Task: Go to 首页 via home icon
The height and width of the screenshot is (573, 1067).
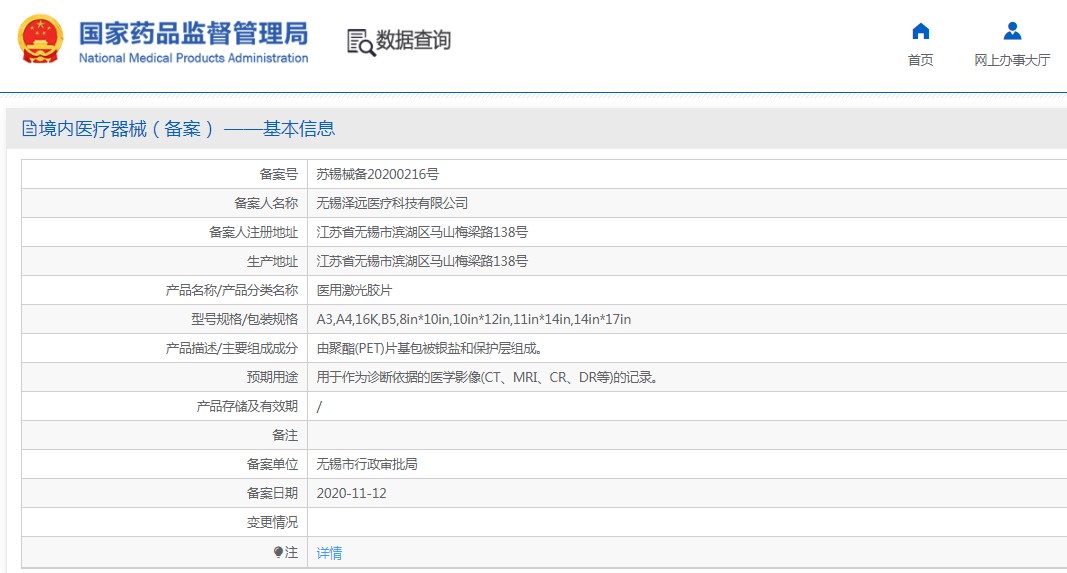Action: (x=921, y=31)
